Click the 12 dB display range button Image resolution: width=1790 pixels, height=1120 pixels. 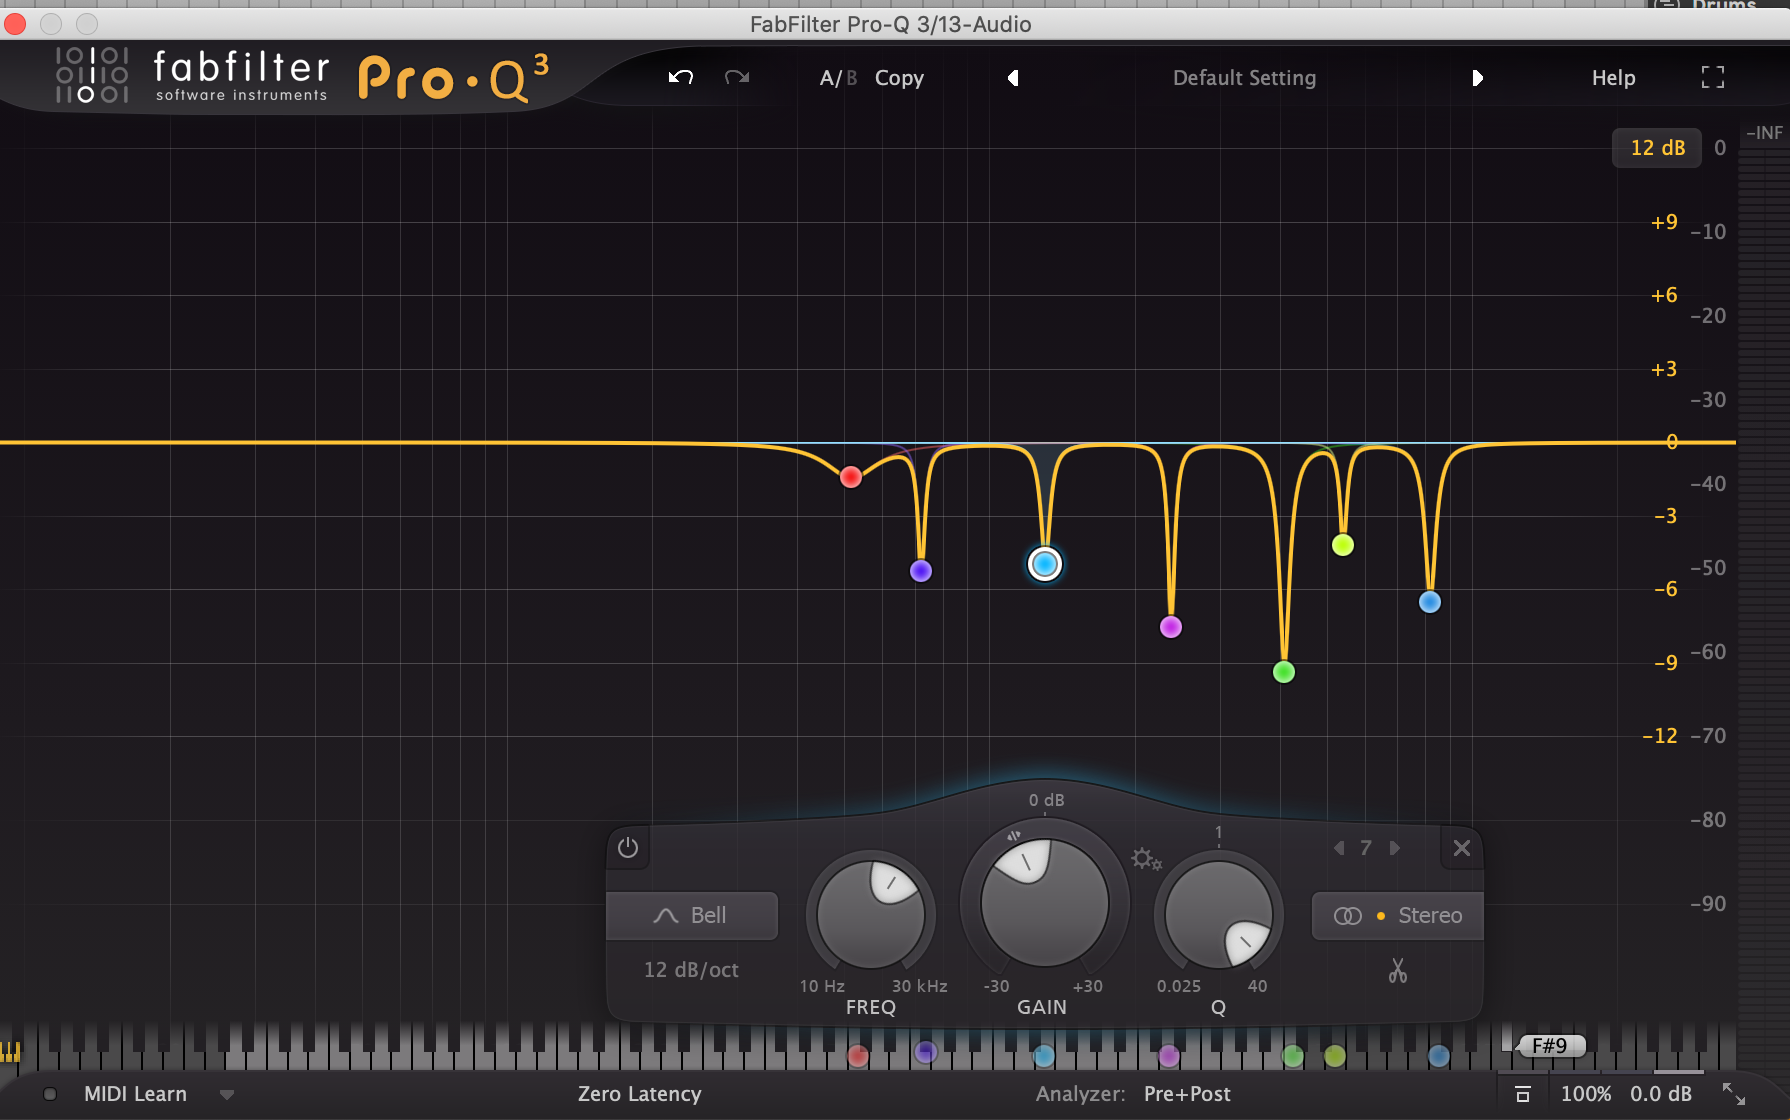point(1657,148)
